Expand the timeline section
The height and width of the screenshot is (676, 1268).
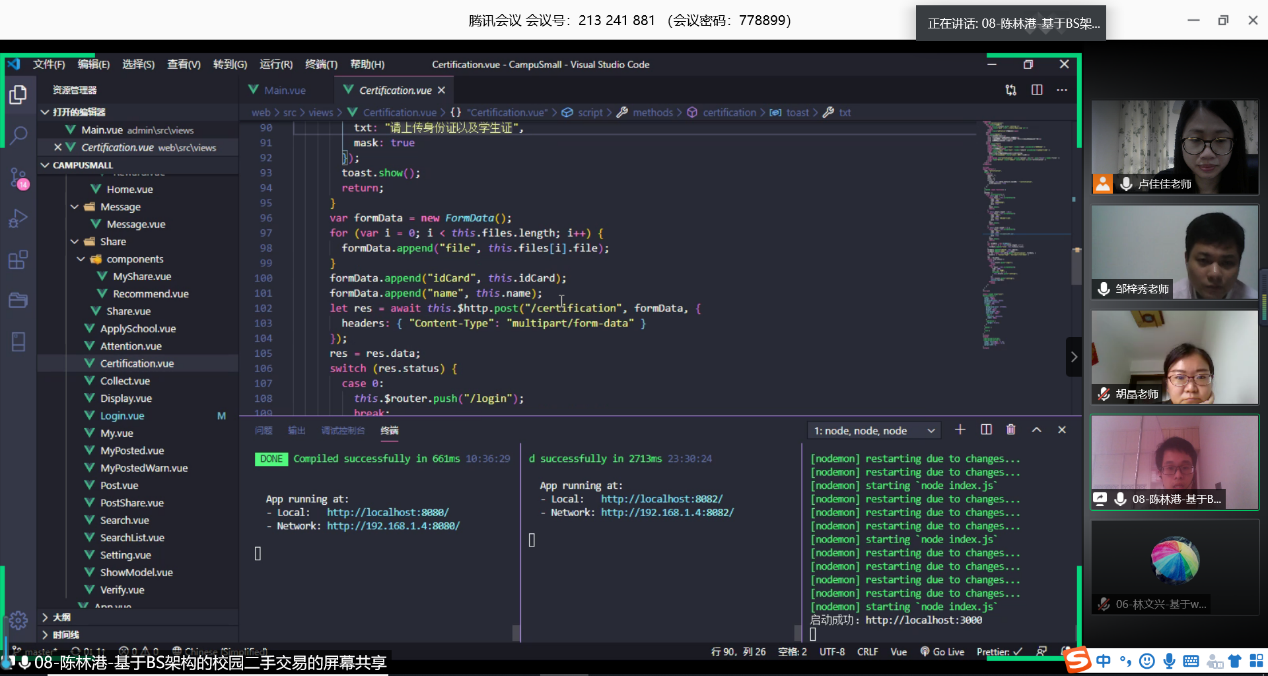click(x=138, y=634)
